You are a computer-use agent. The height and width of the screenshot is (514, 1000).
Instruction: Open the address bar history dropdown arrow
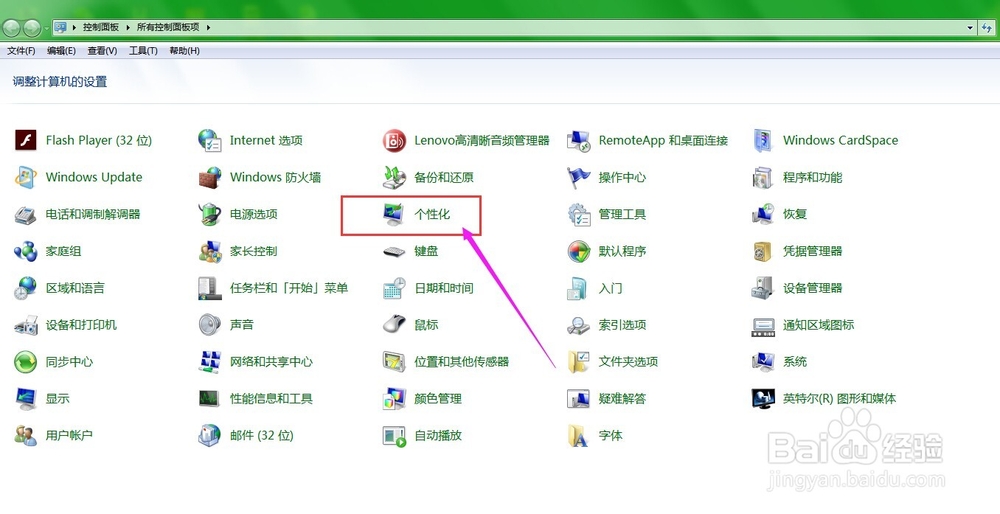[969, 27]
